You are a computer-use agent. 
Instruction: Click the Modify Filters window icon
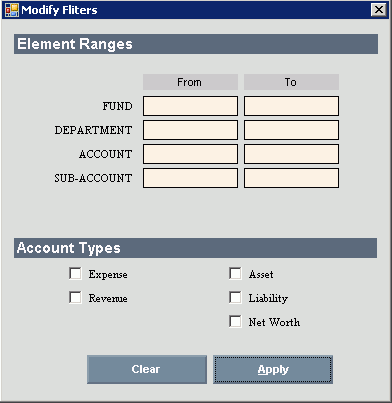[12, 10]
